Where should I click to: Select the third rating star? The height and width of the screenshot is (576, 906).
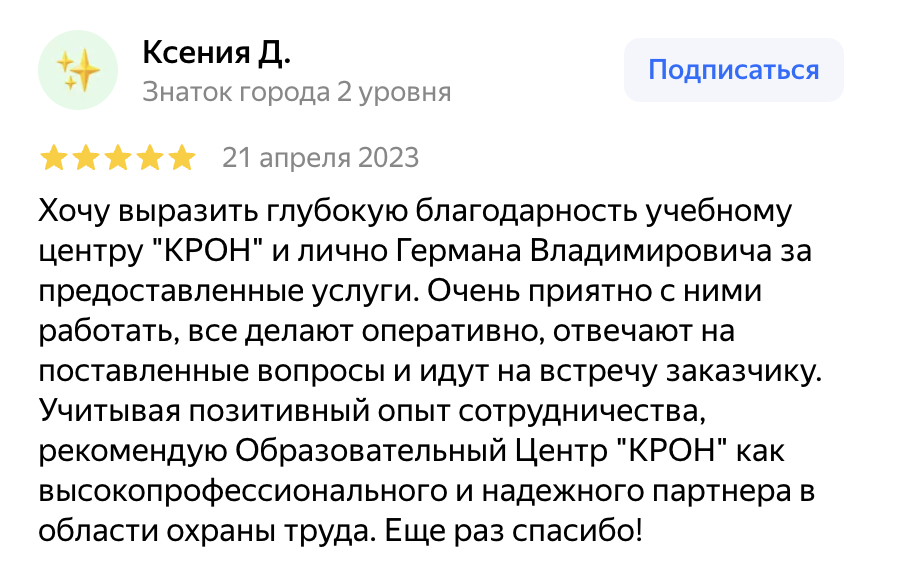[118, 158]
